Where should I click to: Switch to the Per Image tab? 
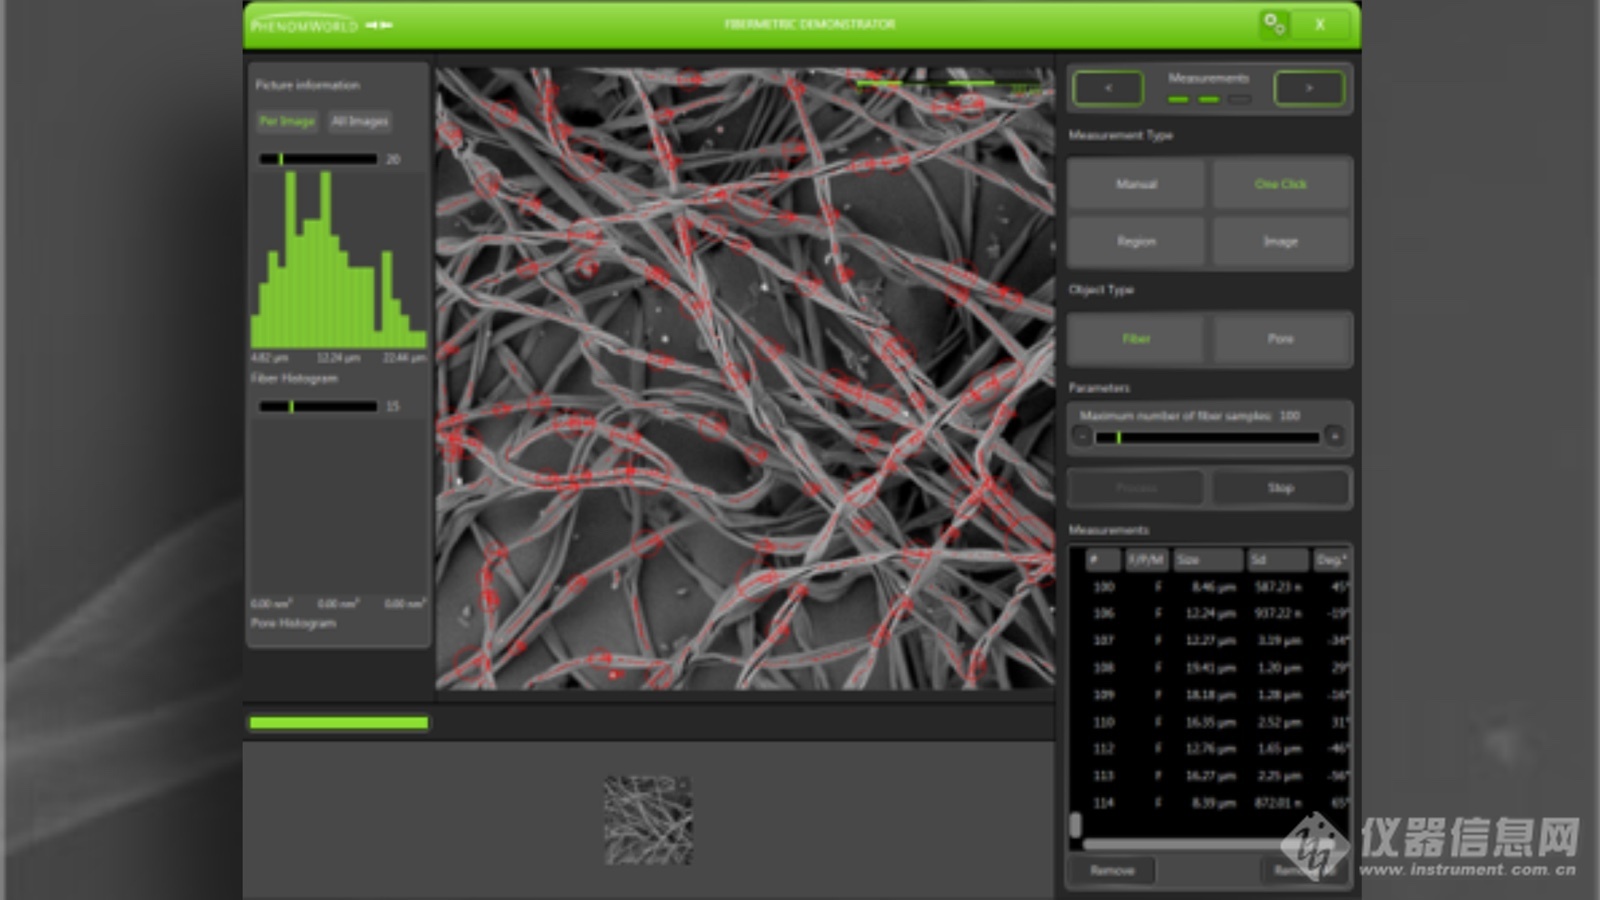click(287, 121)
